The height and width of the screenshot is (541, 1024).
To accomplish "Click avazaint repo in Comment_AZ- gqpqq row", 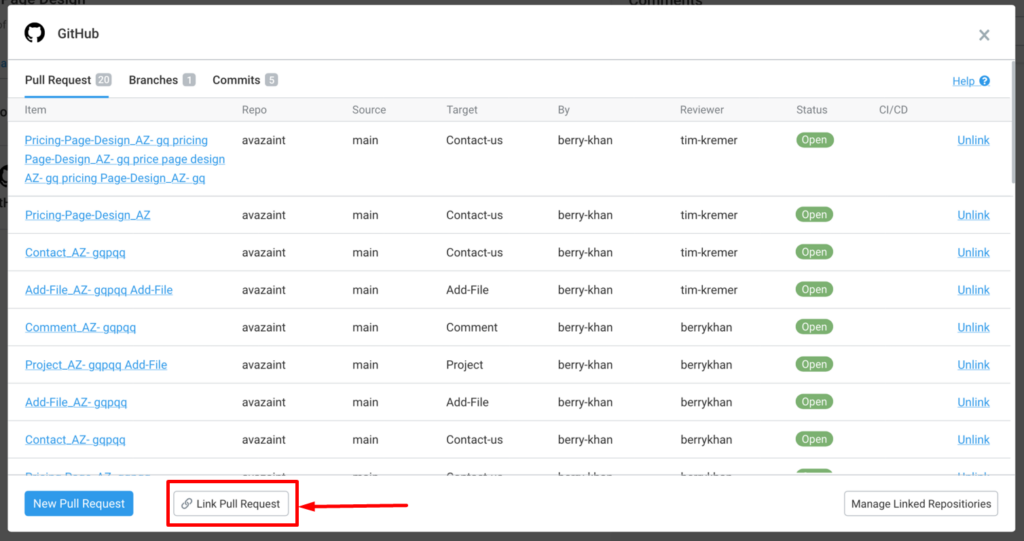I will click(x=264, y=327).
